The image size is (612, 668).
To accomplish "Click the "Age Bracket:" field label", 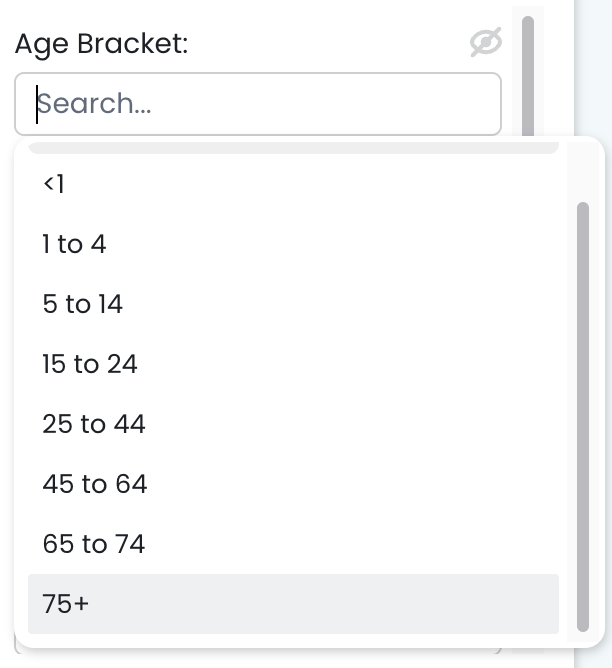I will [x=102, y=44].
